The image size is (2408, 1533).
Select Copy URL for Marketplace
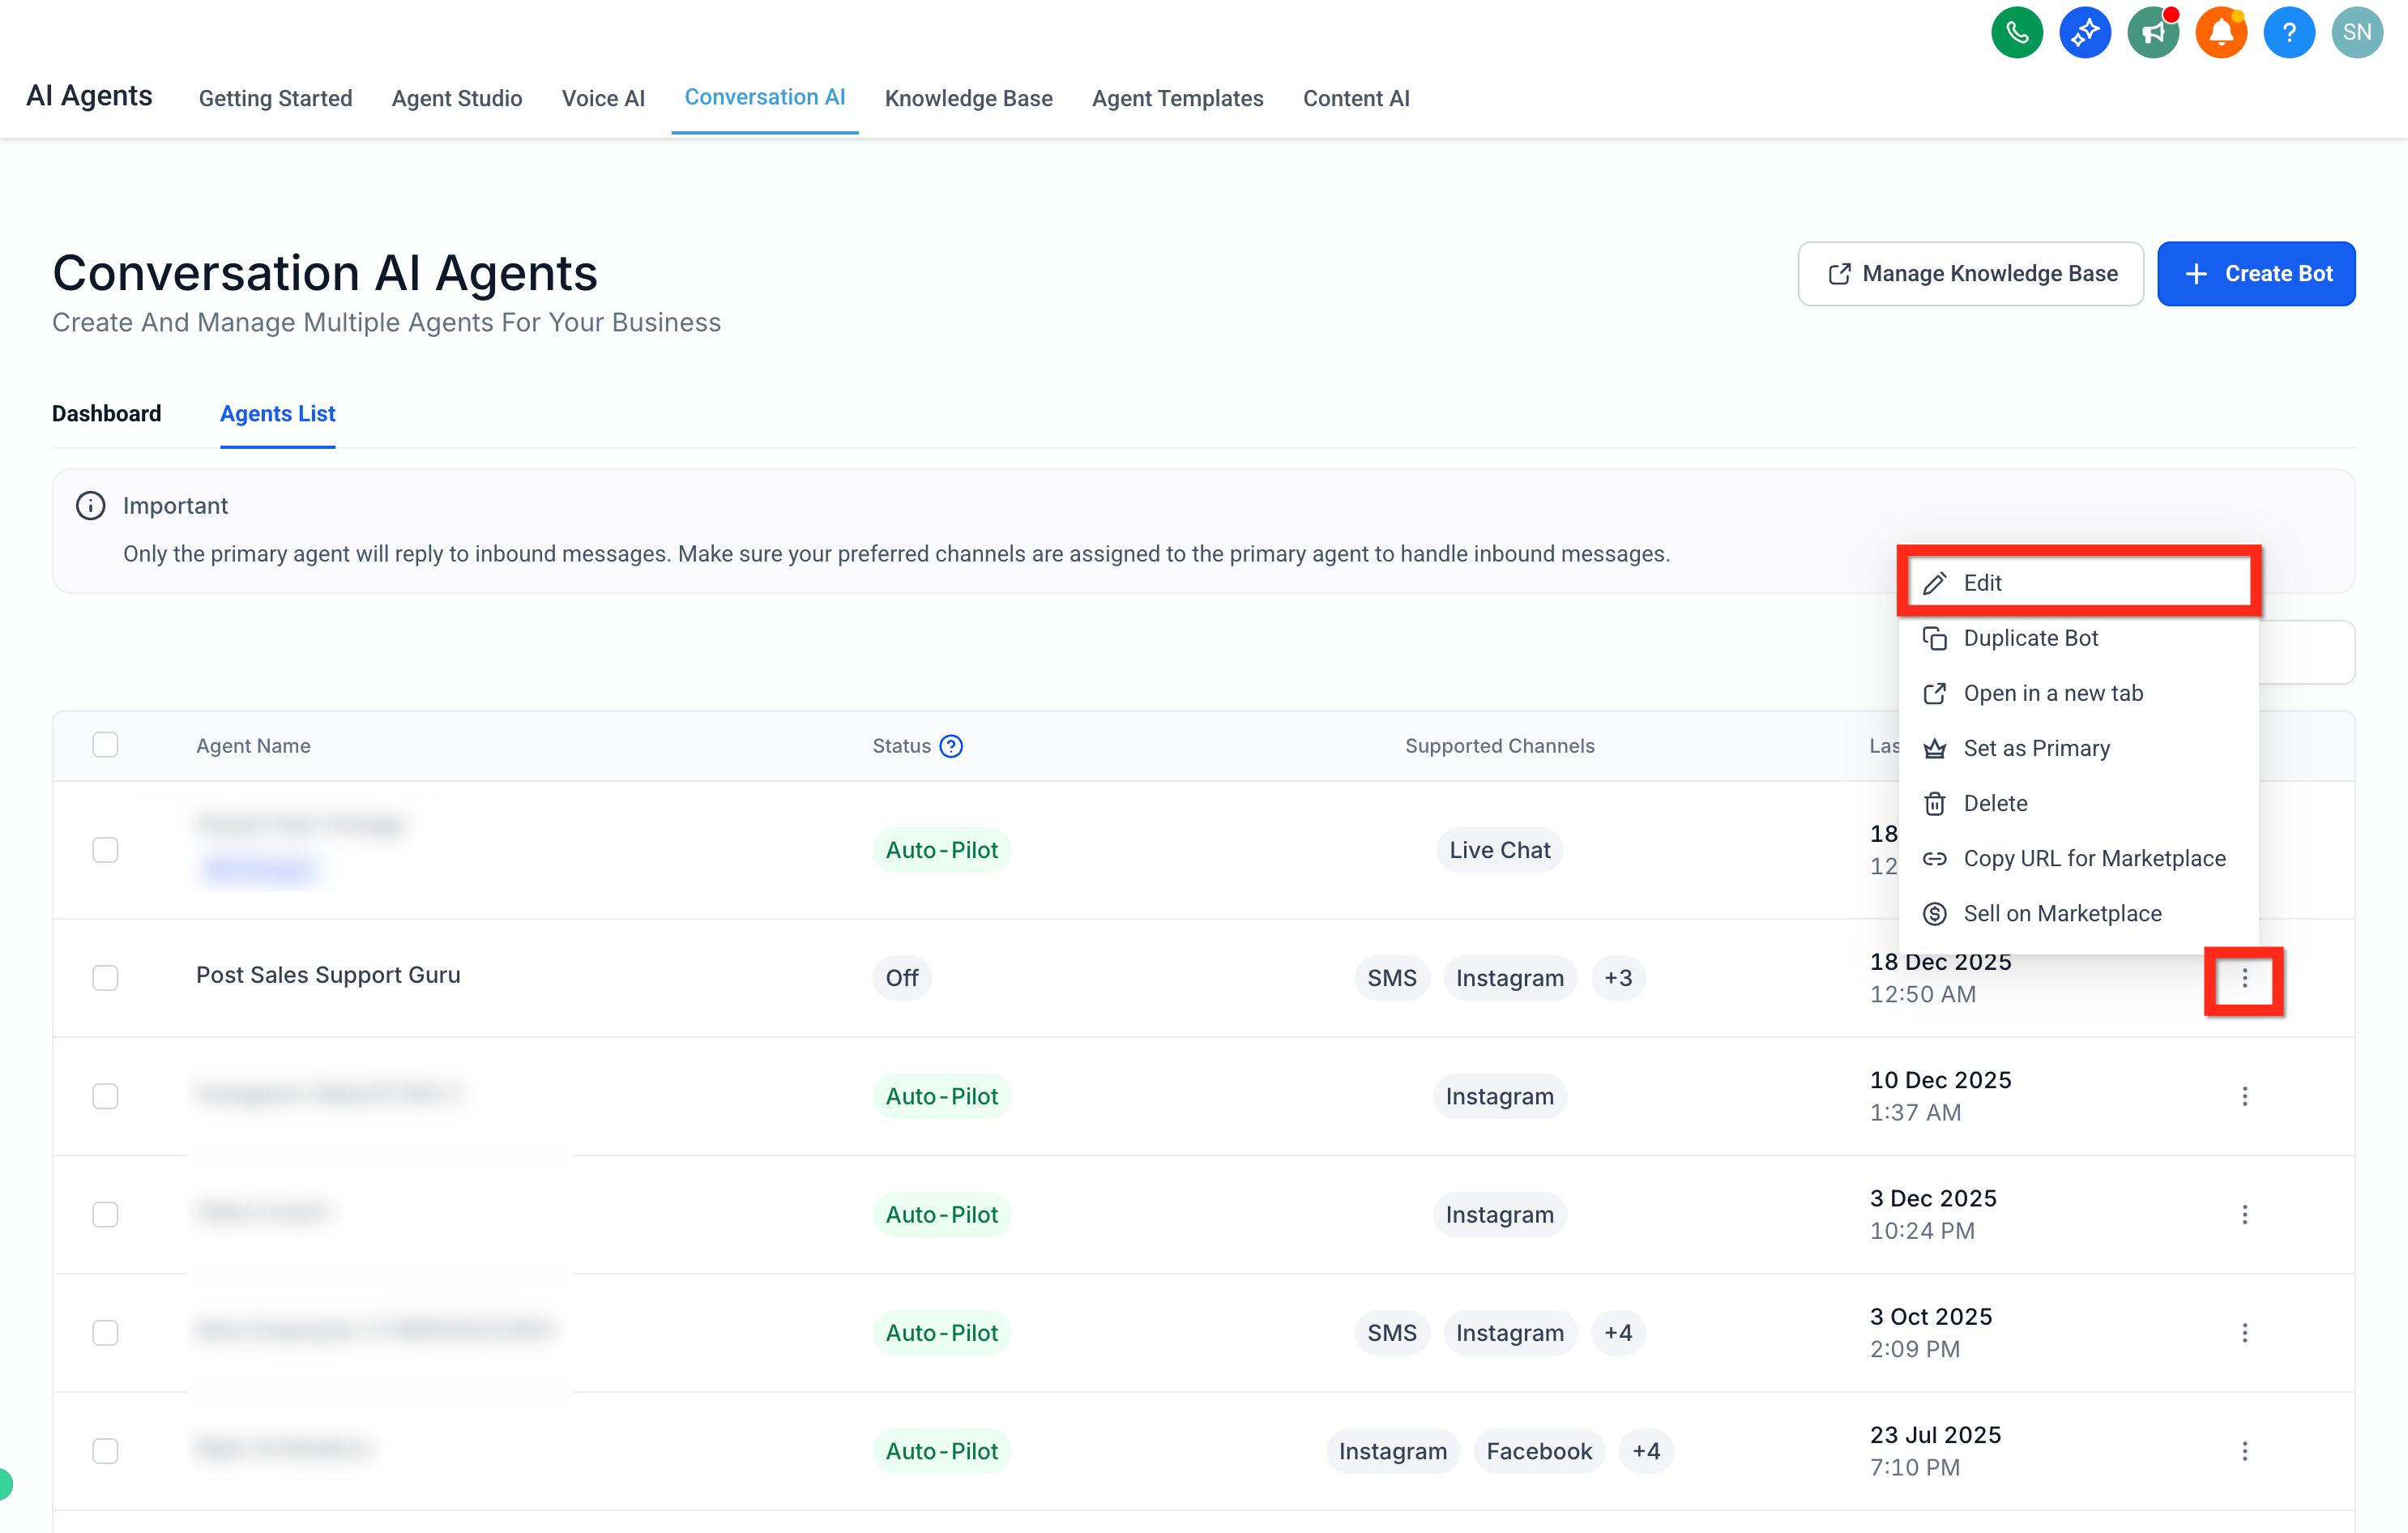point(2078,858)
